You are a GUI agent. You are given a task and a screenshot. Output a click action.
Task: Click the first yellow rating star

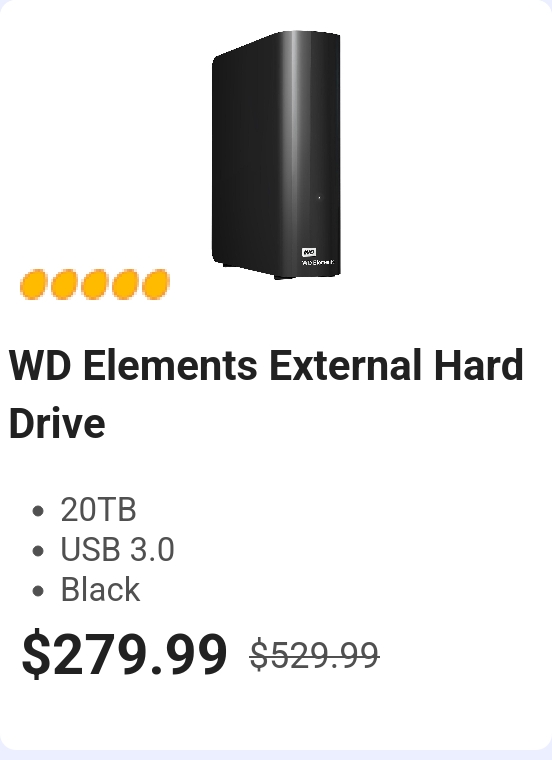[x=34, y=285]
